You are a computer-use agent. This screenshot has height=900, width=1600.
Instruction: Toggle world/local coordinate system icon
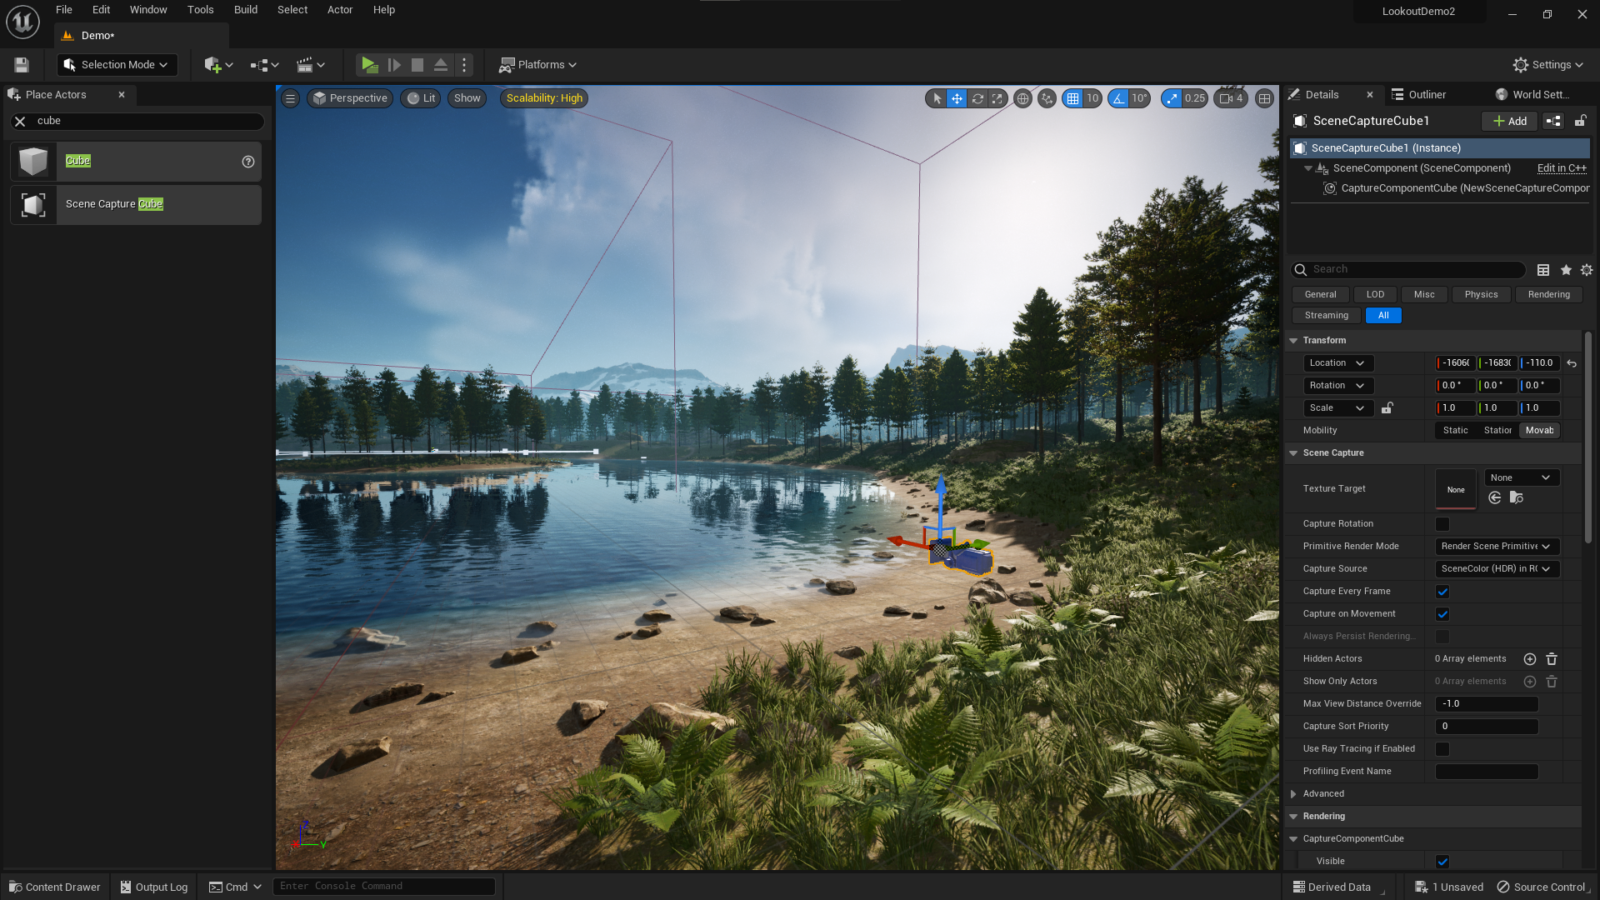coord(1022,98)
